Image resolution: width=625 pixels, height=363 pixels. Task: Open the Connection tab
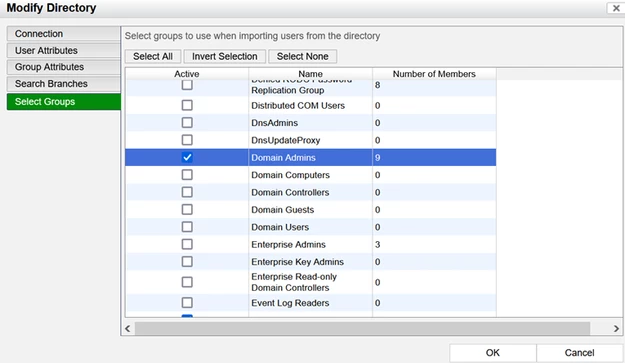[63, 34]
